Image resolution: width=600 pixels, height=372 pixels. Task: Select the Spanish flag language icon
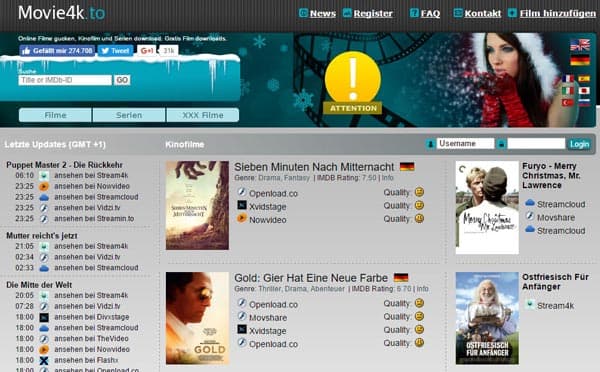click(x=584, y=78)
